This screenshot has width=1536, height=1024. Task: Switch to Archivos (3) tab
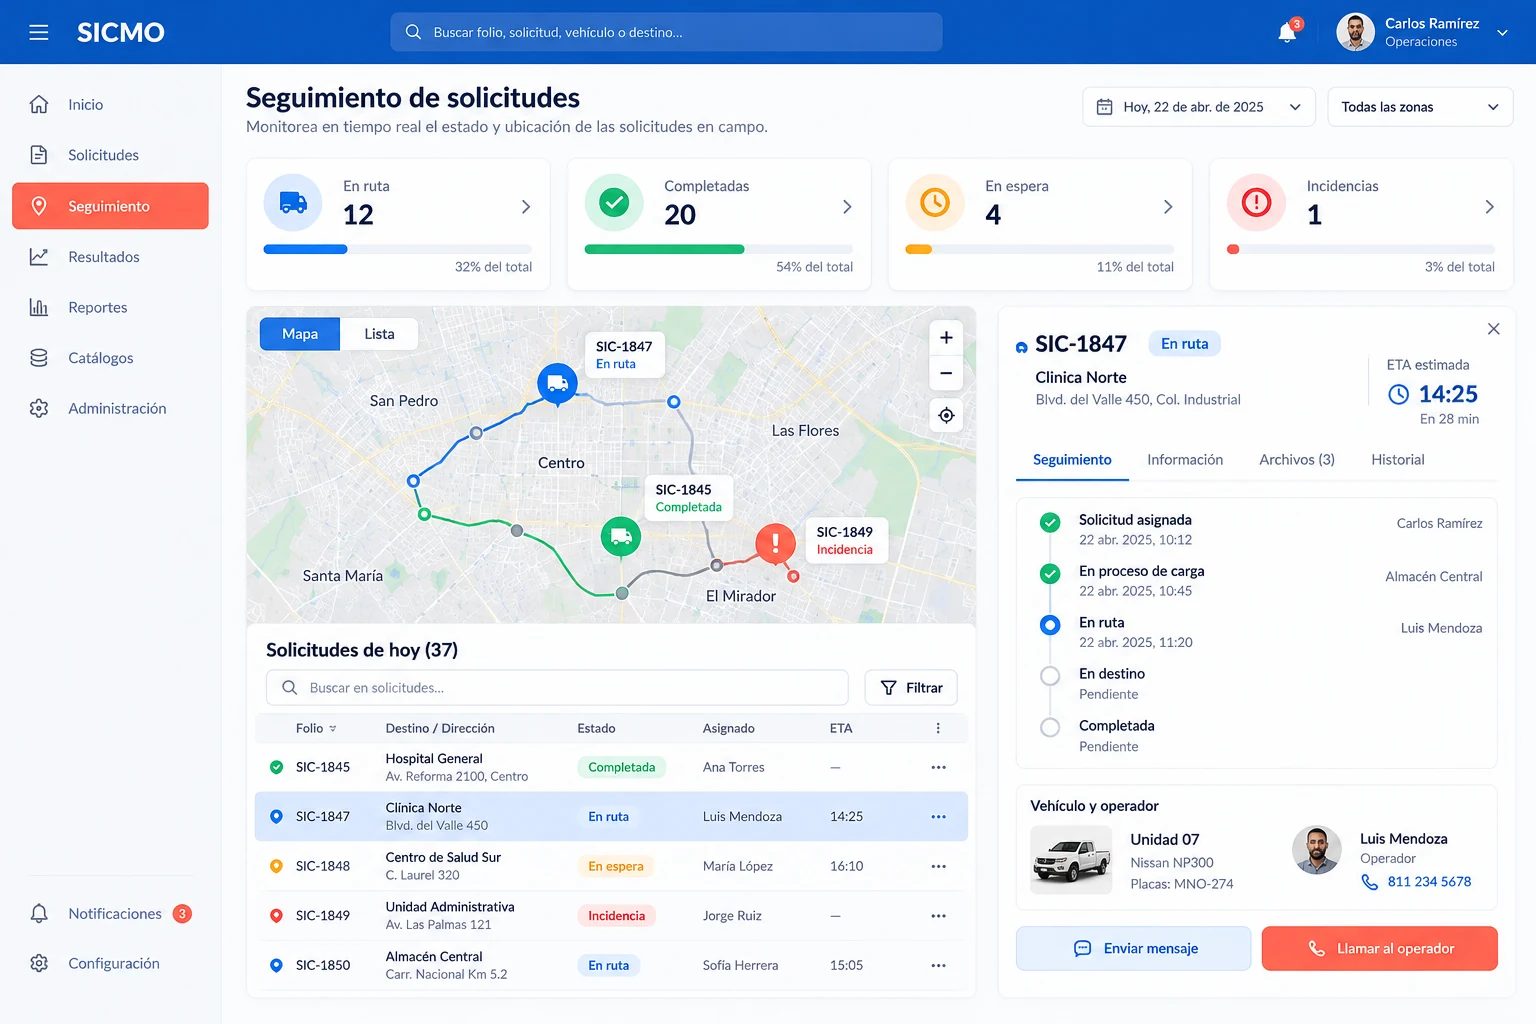(1297, 460)
